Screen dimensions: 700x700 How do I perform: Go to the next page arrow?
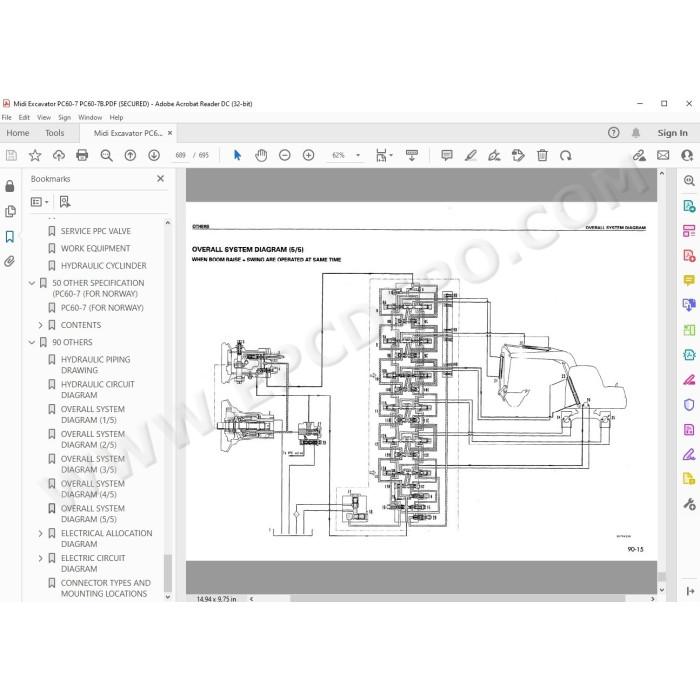[x=154, y=155]
